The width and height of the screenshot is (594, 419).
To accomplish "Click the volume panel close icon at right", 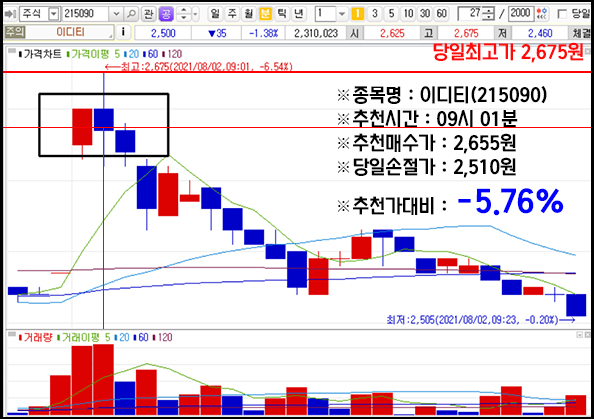I will (588, 335).
